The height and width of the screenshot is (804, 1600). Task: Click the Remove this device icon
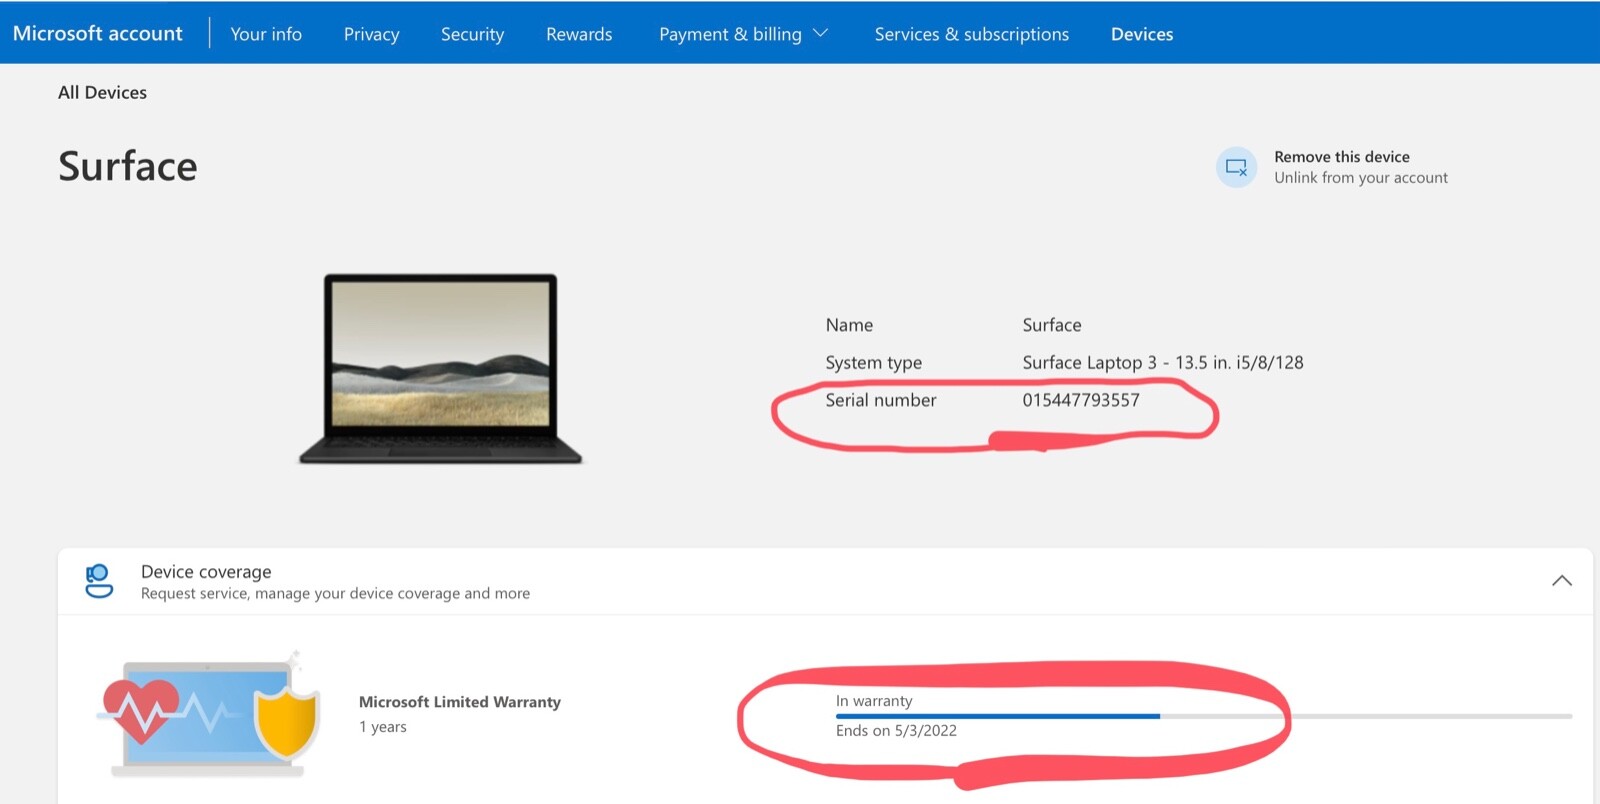click(x=1236, y=167)
